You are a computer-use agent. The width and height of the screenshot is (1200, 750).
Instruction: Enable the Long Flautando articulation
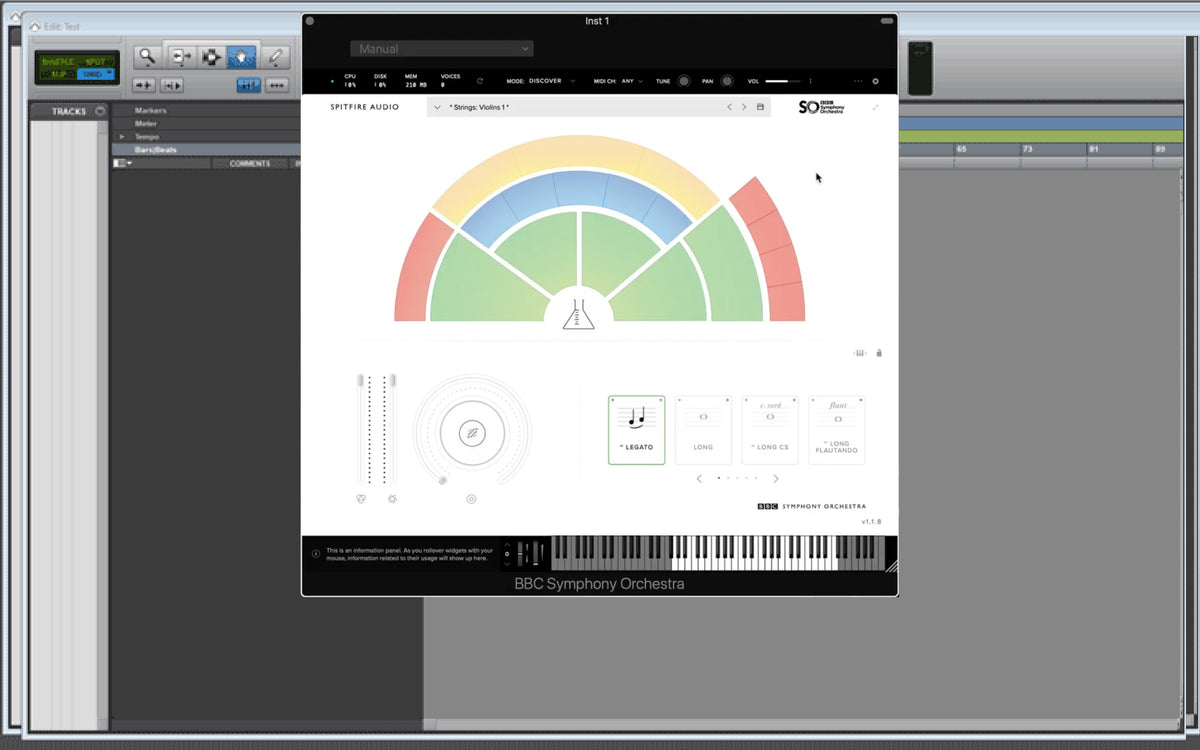tap(837, 430)
